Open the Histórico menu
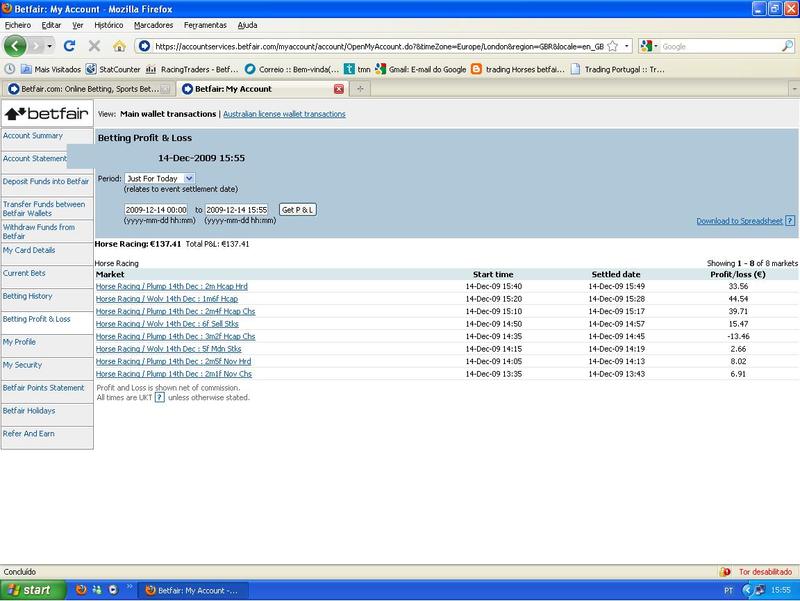This screenshot has width=800, height=601. (x=109, y=25)
